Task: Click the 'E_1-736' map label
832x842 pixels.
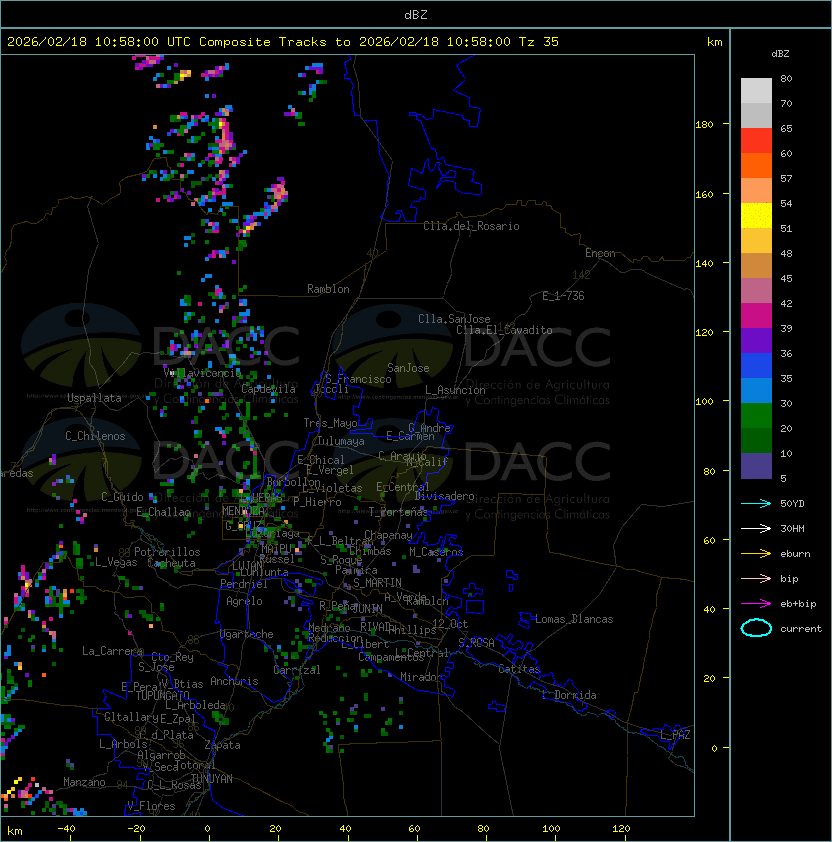Action: coord(563,296)
